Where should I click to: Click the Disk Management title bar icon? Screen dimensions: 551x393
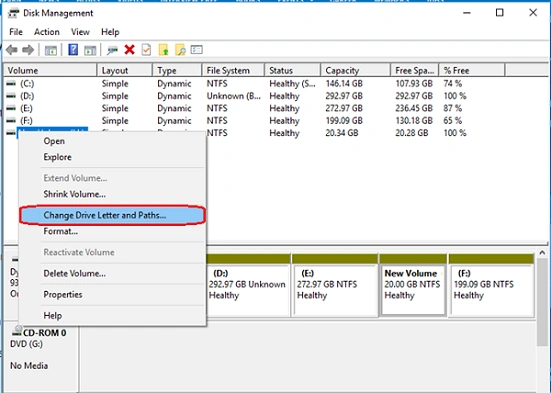tap(14, 13)
